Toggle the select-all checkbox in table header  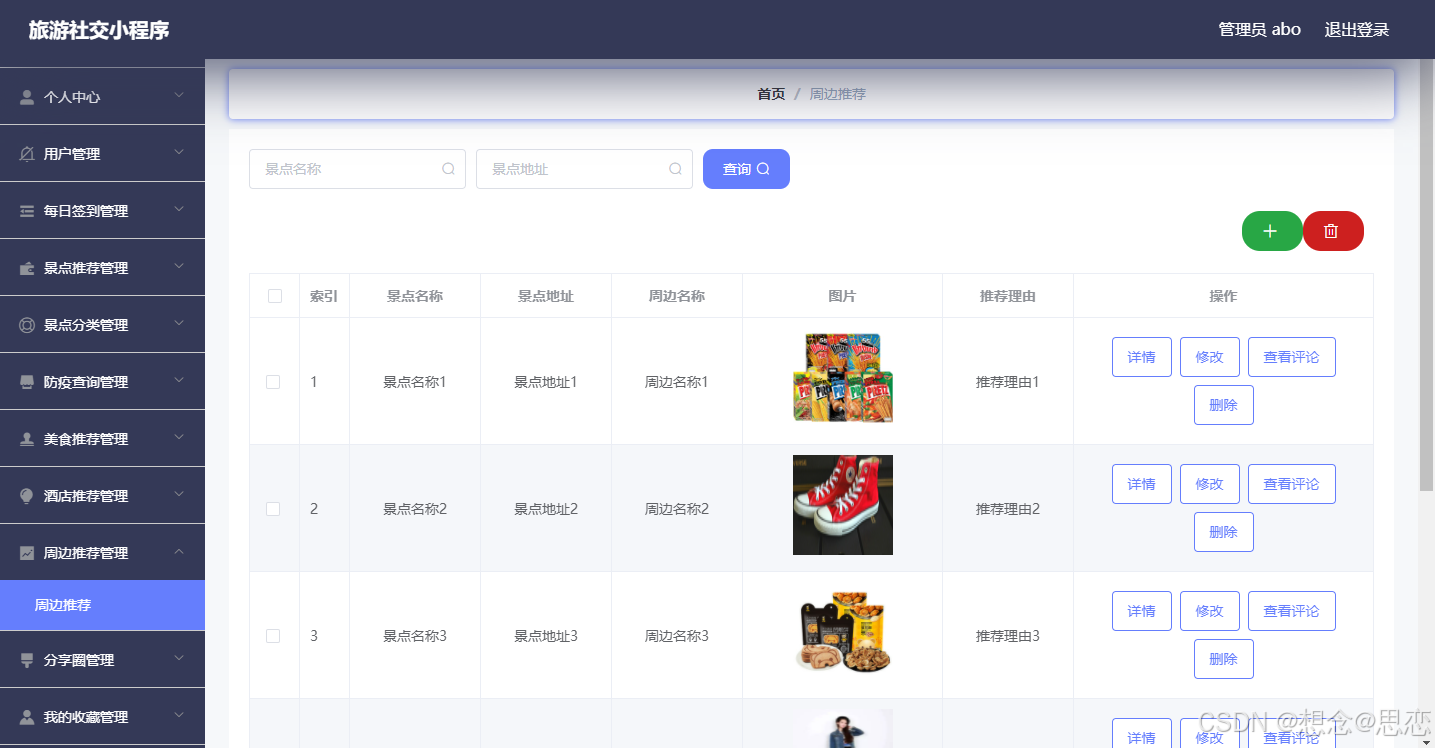point(275,296)
